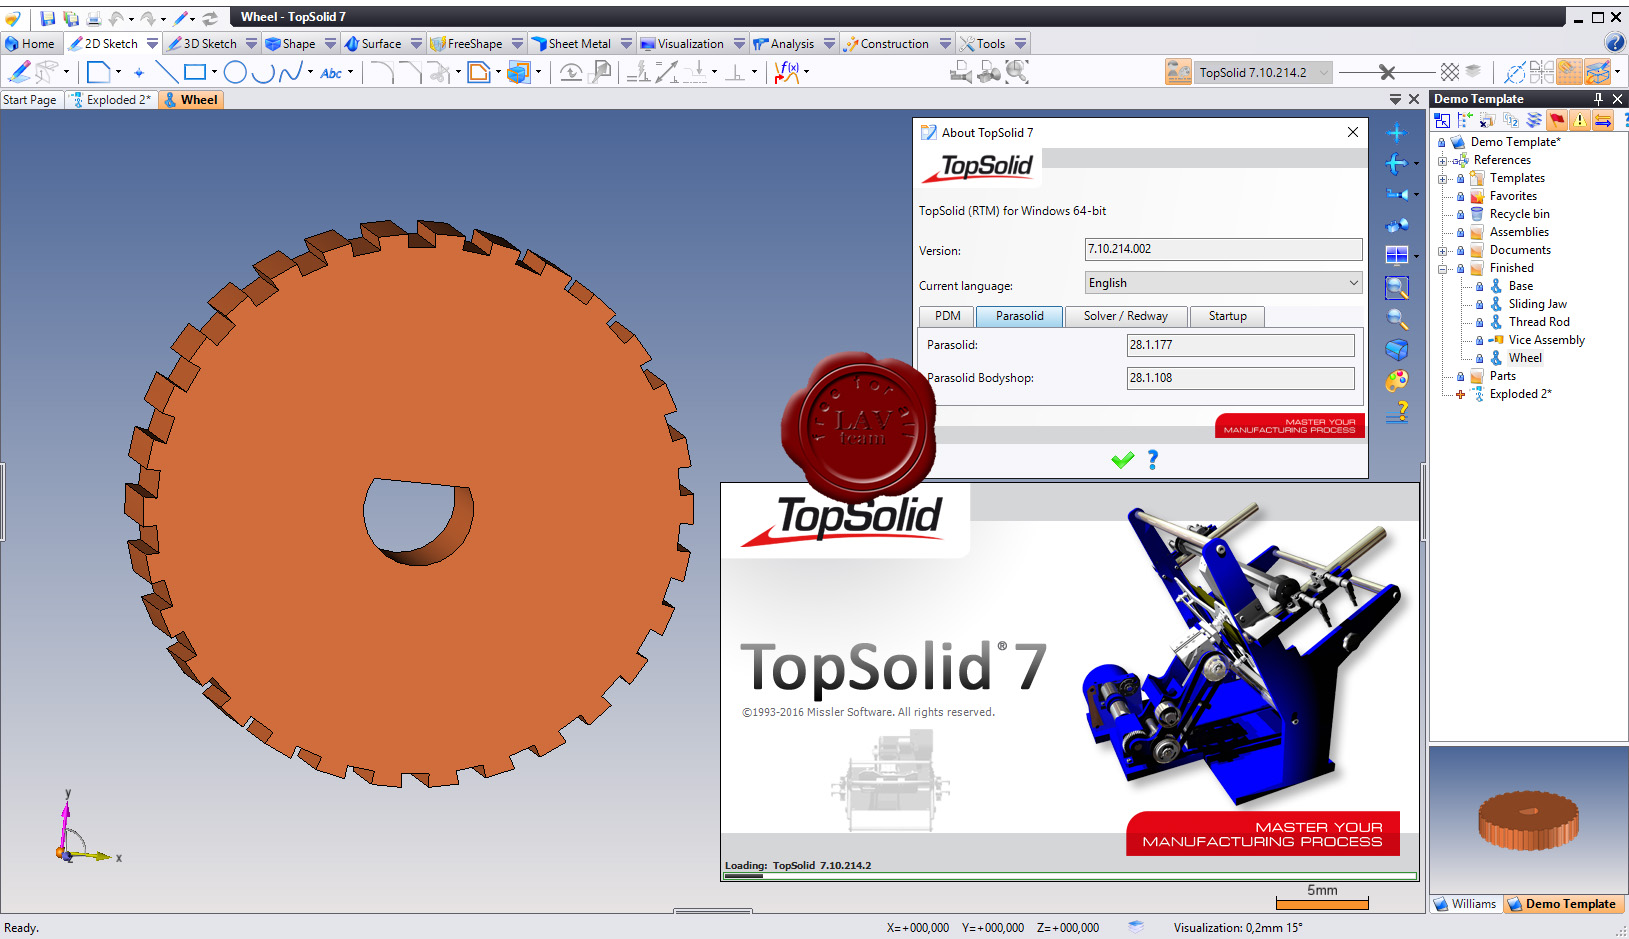Click the wheel preview thumbnail

pos(1527,819)
